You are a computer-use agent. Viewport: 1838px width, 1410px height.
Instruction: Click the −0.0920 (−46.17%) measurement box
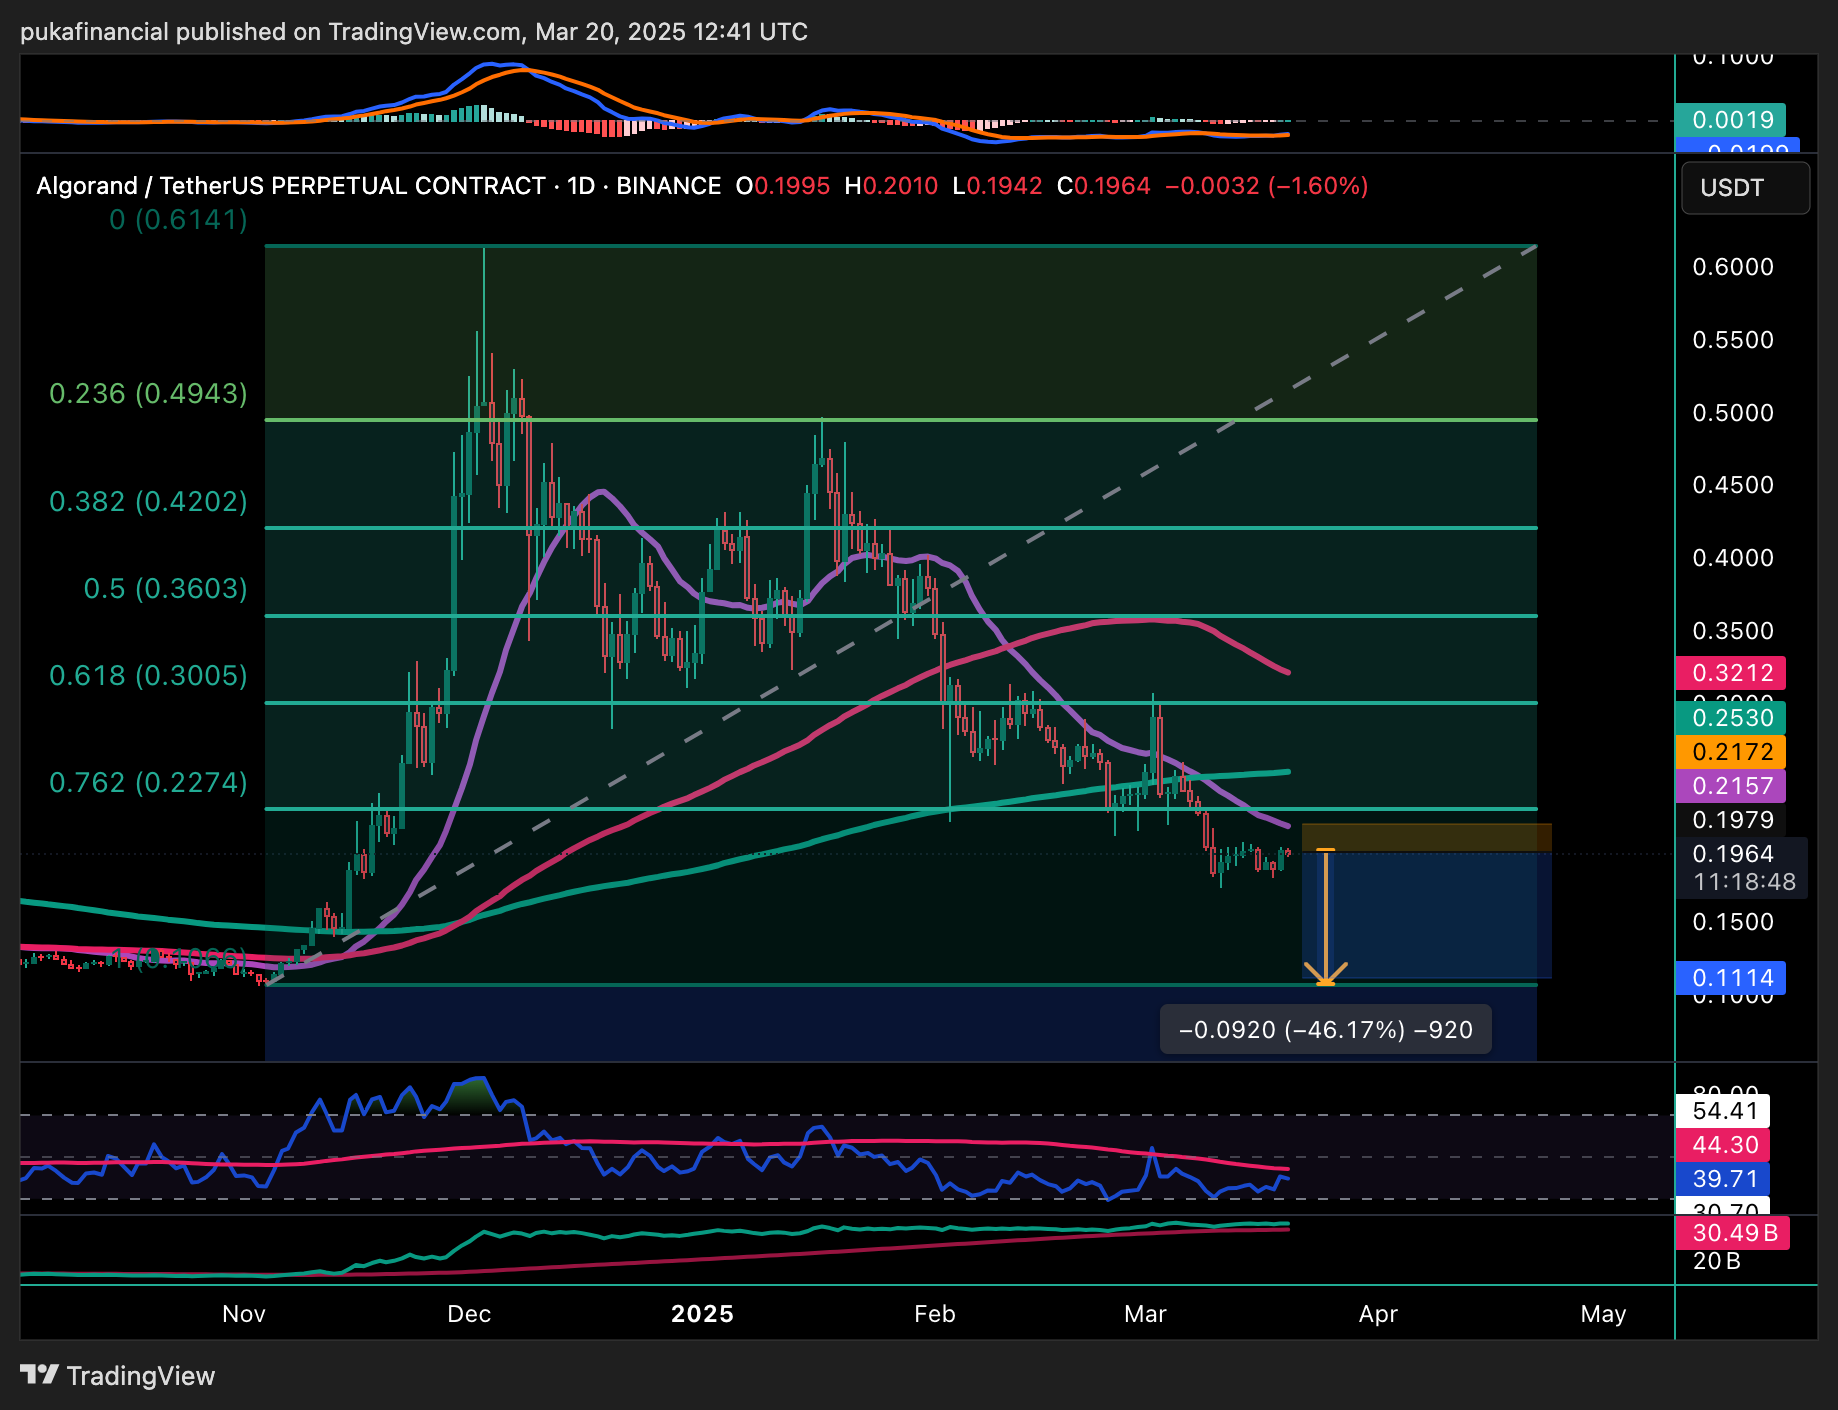[1325, 1030]
